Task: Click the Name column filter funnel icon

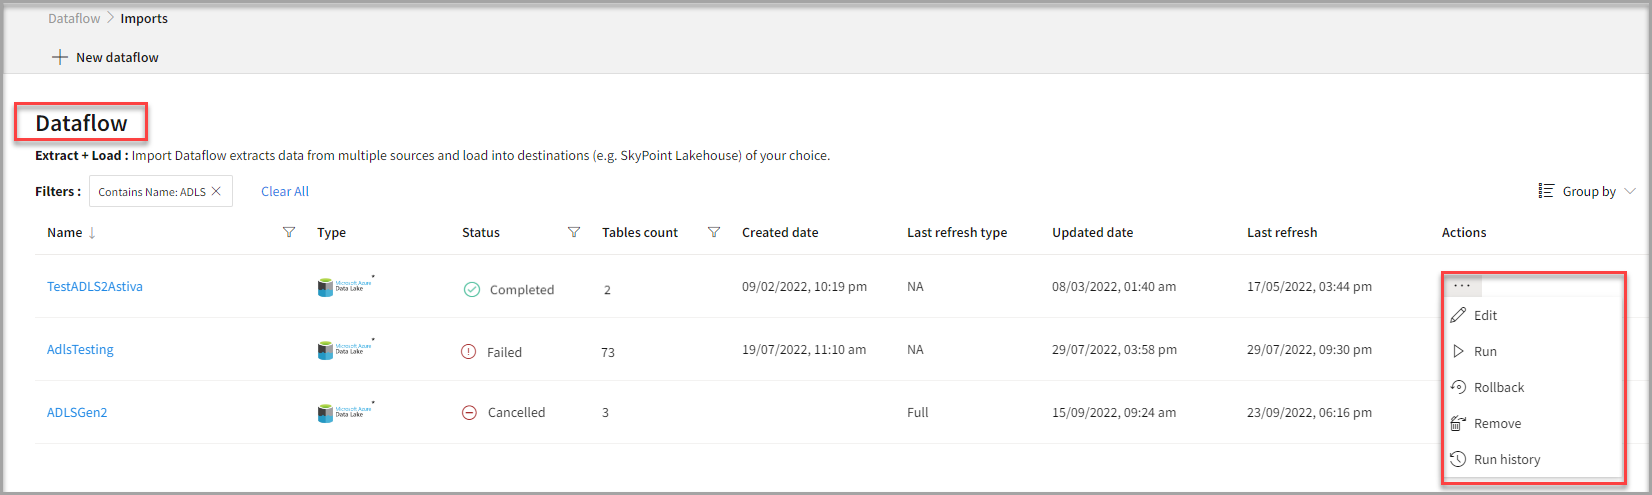Action: [x=289, y=232]
